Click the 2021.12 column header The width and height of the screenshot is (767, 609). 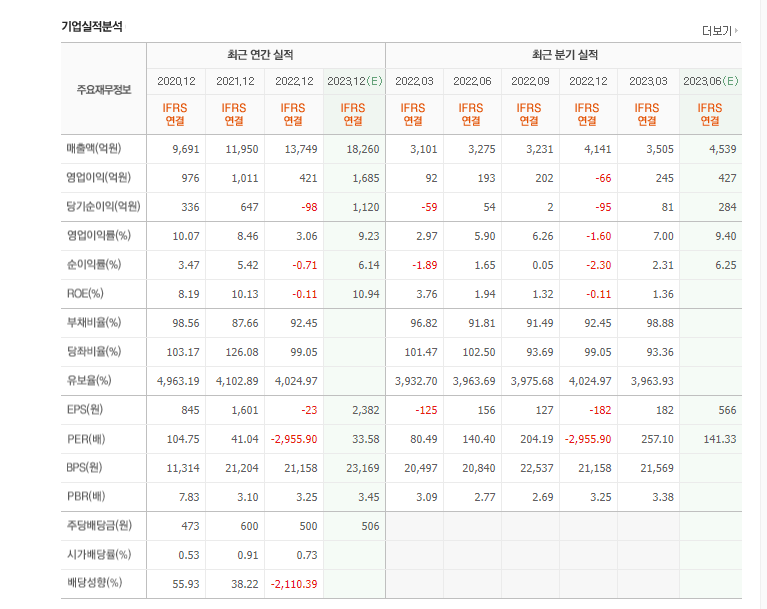pyautogui.click(x=235, y=81)
